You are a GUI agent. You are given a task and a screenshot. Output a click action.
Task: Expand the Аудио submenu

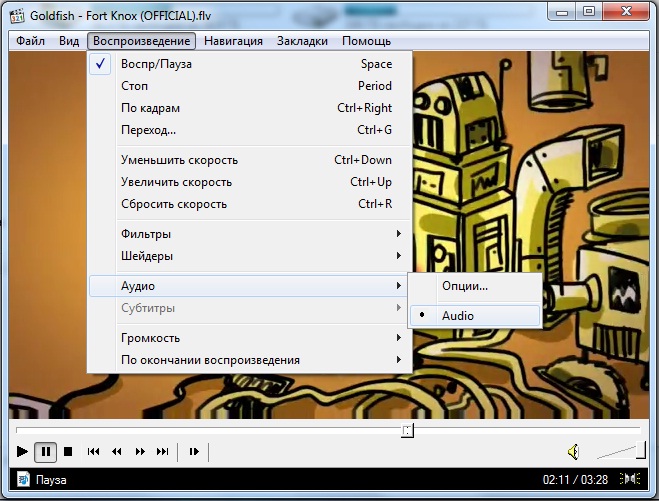click(250, 286)
